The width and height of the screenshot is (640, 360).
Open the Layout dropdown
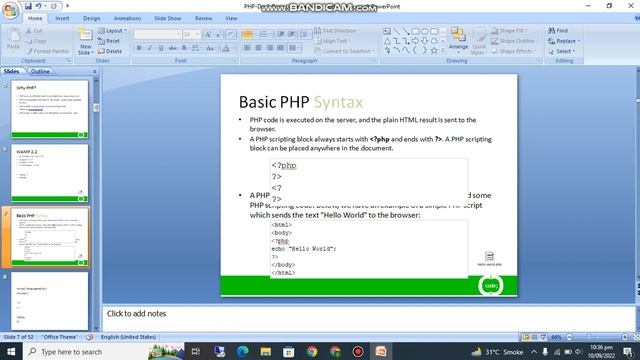(112, 31)
